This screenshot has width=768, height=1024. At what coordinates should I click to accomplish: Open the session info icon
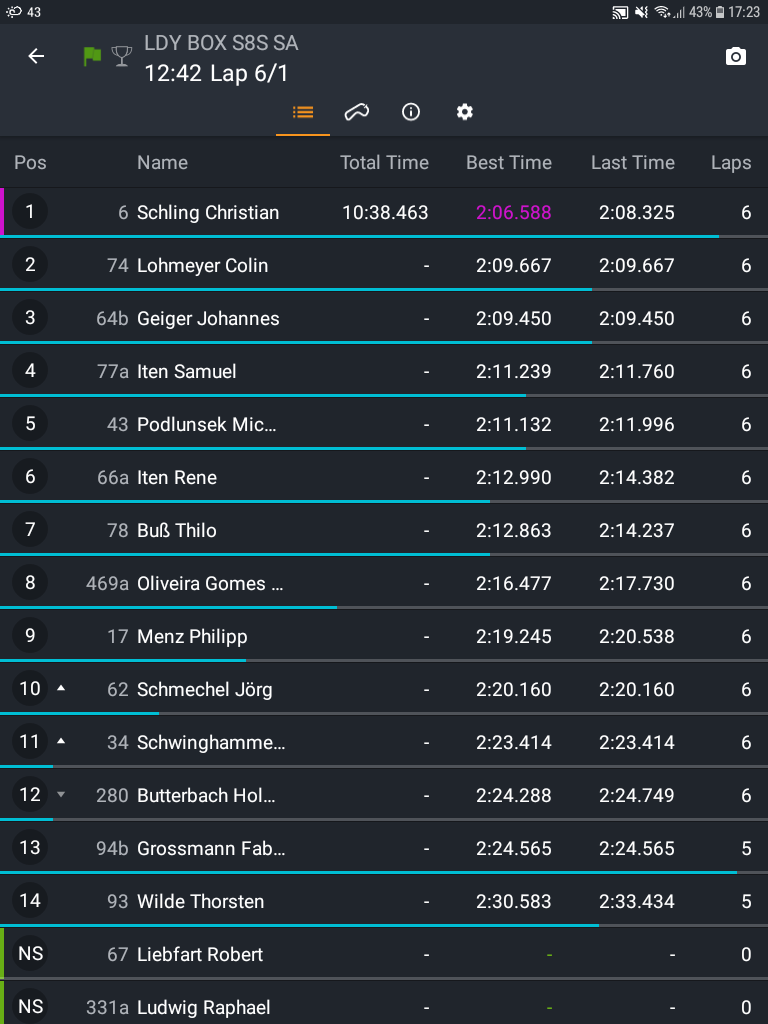click(x=410, y=112)
